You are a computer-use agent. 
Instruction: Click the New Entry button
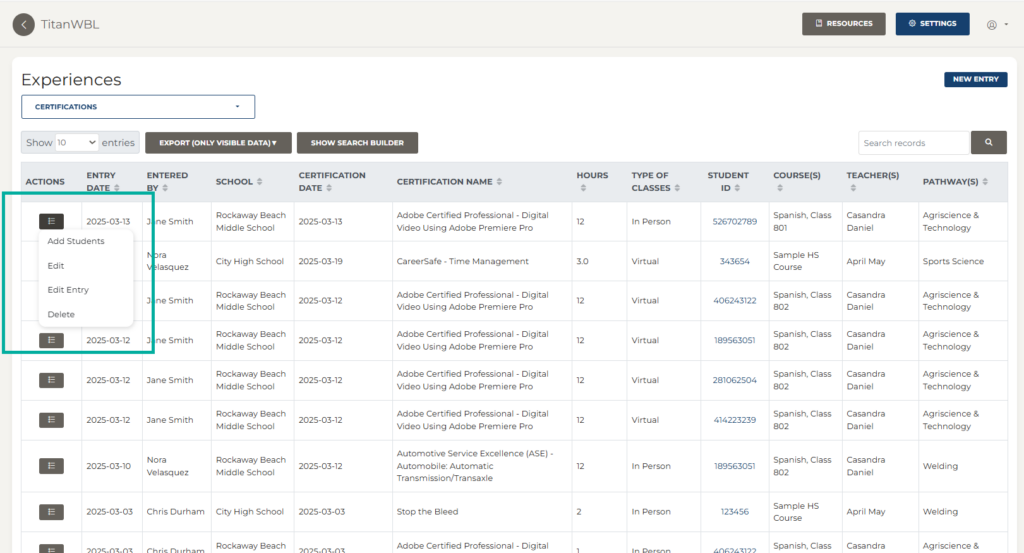coord(976,79)
